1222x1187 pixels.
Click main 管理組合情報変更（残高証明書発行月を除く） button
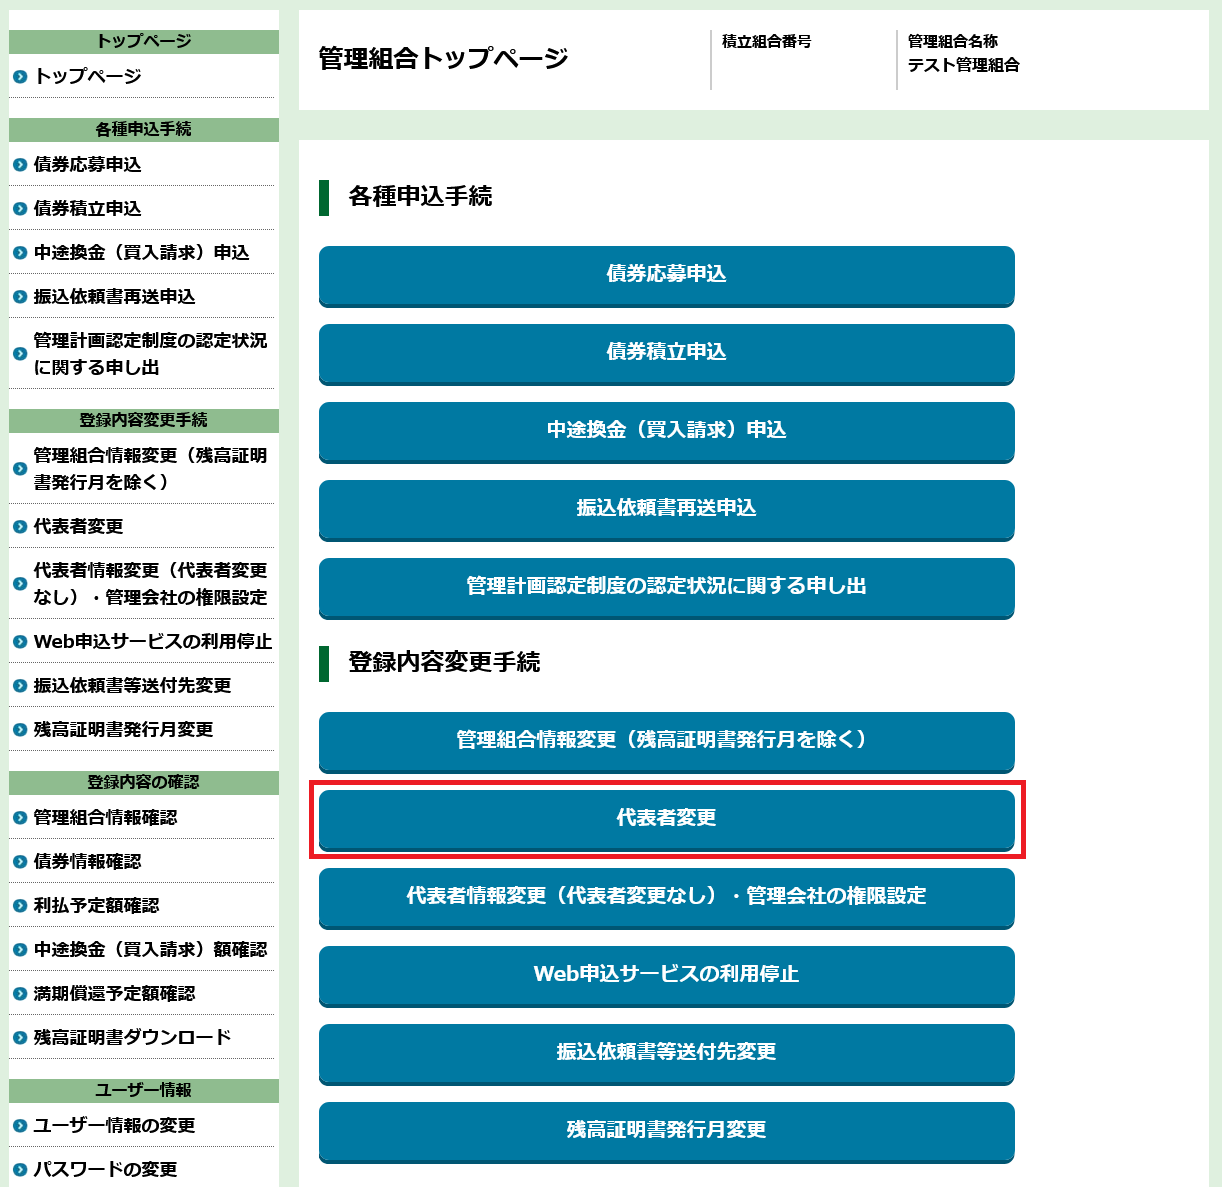click(x=666, y=741)
